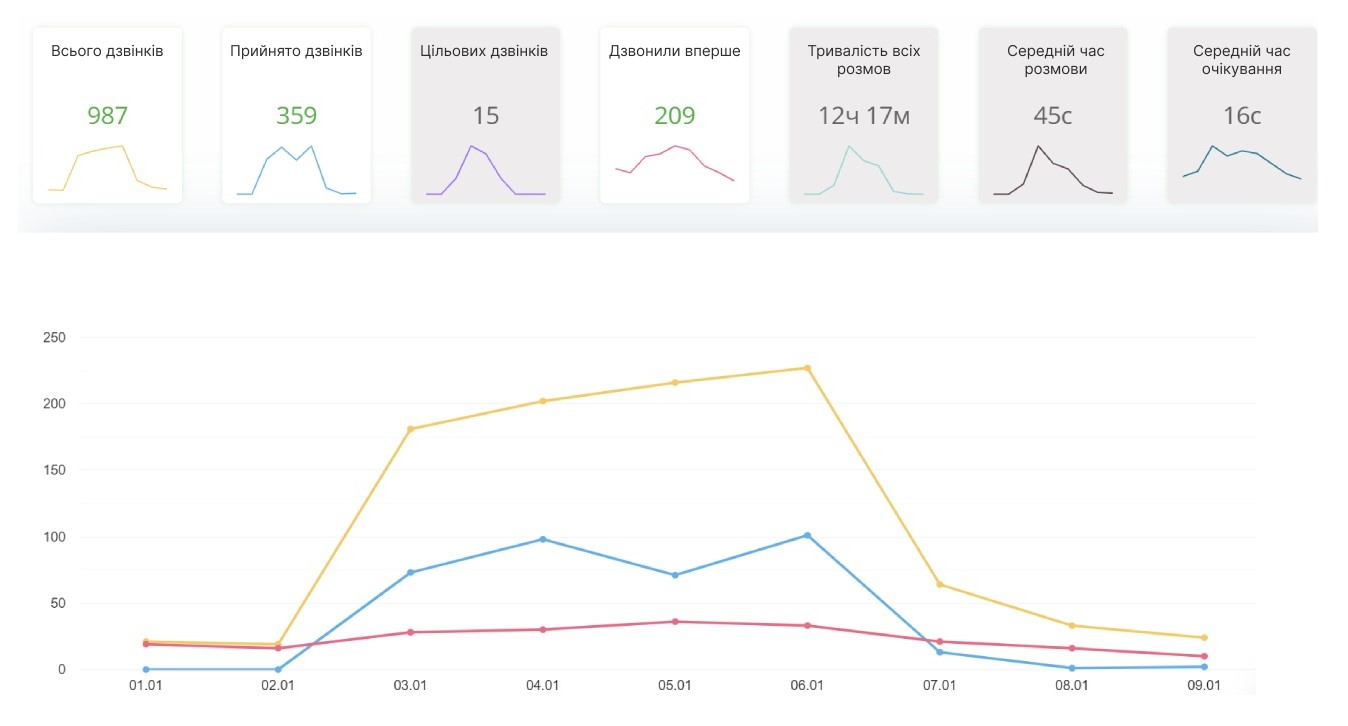Click the 200 y-axis label
Image resolution: width=1348 pixels, height=726 pixels.
(55, 404)
